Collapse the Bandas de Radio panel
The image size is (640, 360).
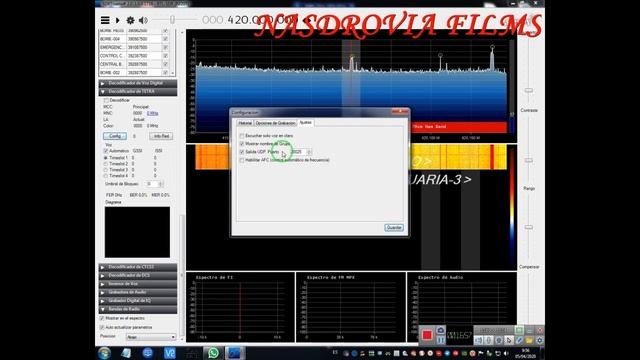(x=138, y=309)
